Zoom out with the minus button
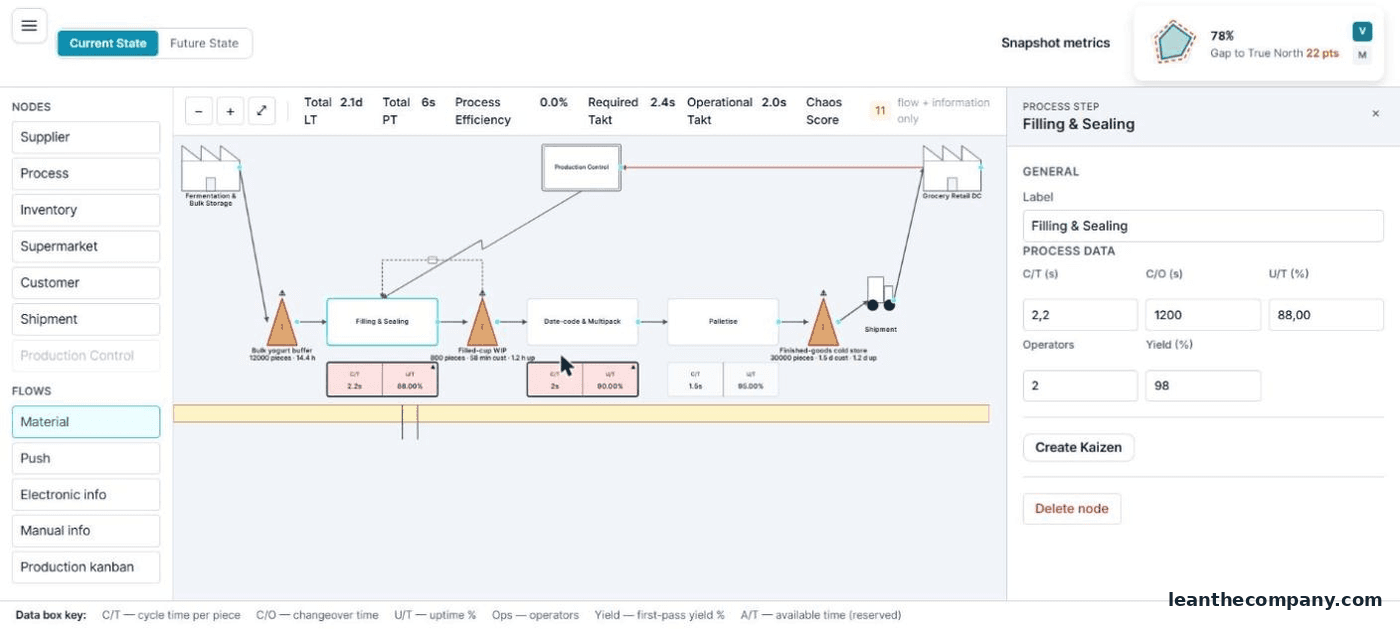 198,111
